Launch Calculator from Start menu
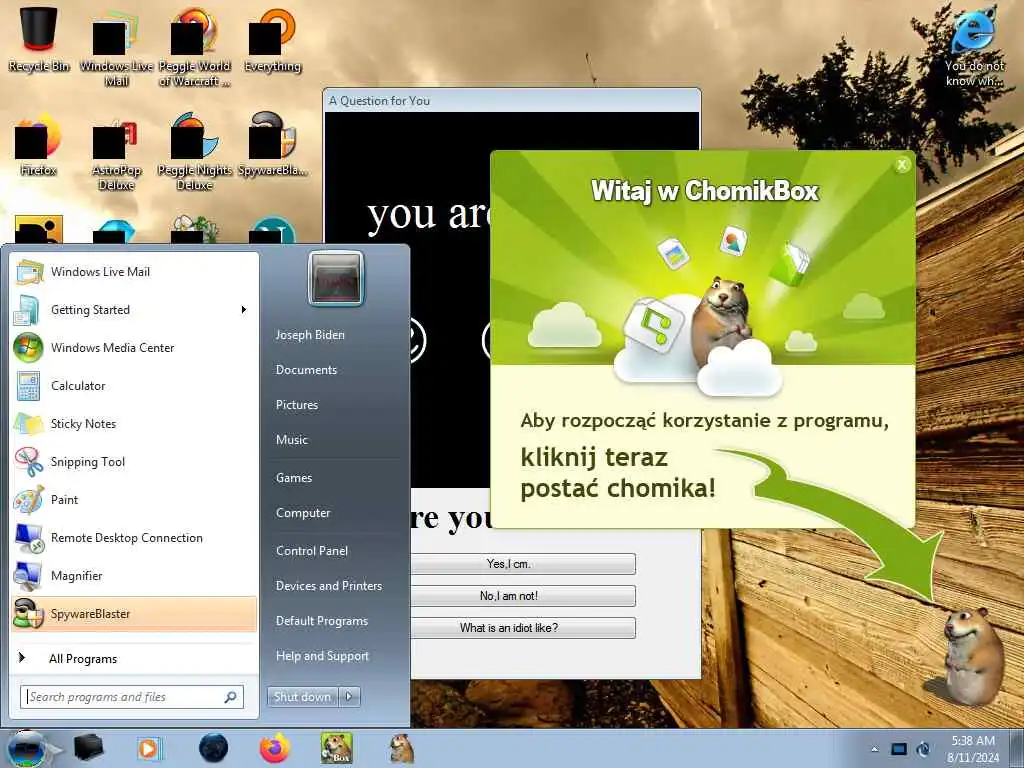The image size is (1024, 768). tap(135, 385)
